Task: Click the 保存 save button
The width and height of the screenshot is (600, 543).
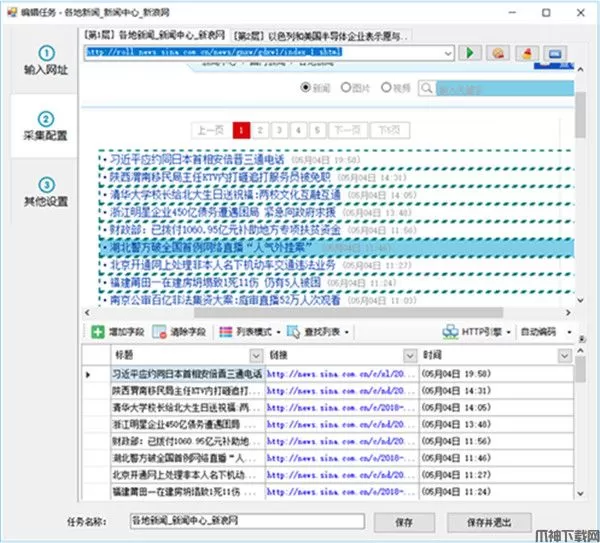Action: pyautogui.click(x=404, y=521)
